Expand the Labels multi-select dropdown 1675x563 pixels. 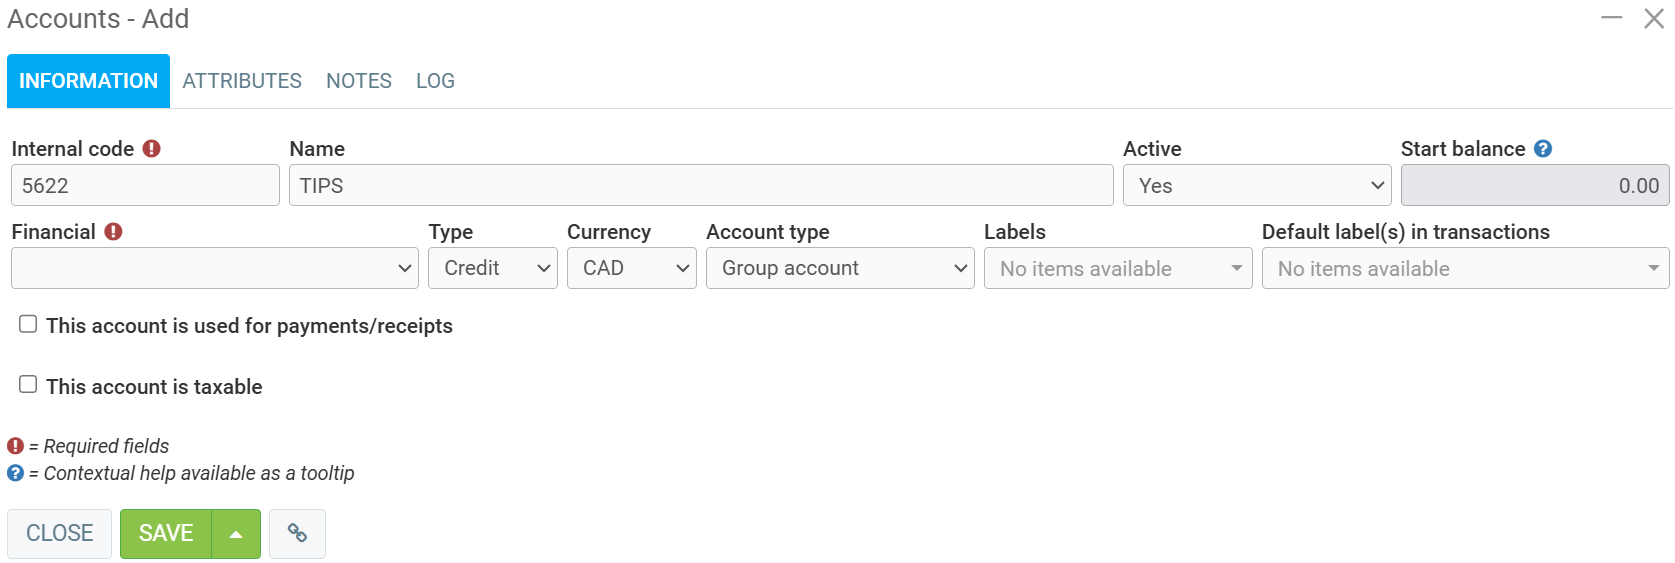pyautogui.click(x=1117, y=268)
